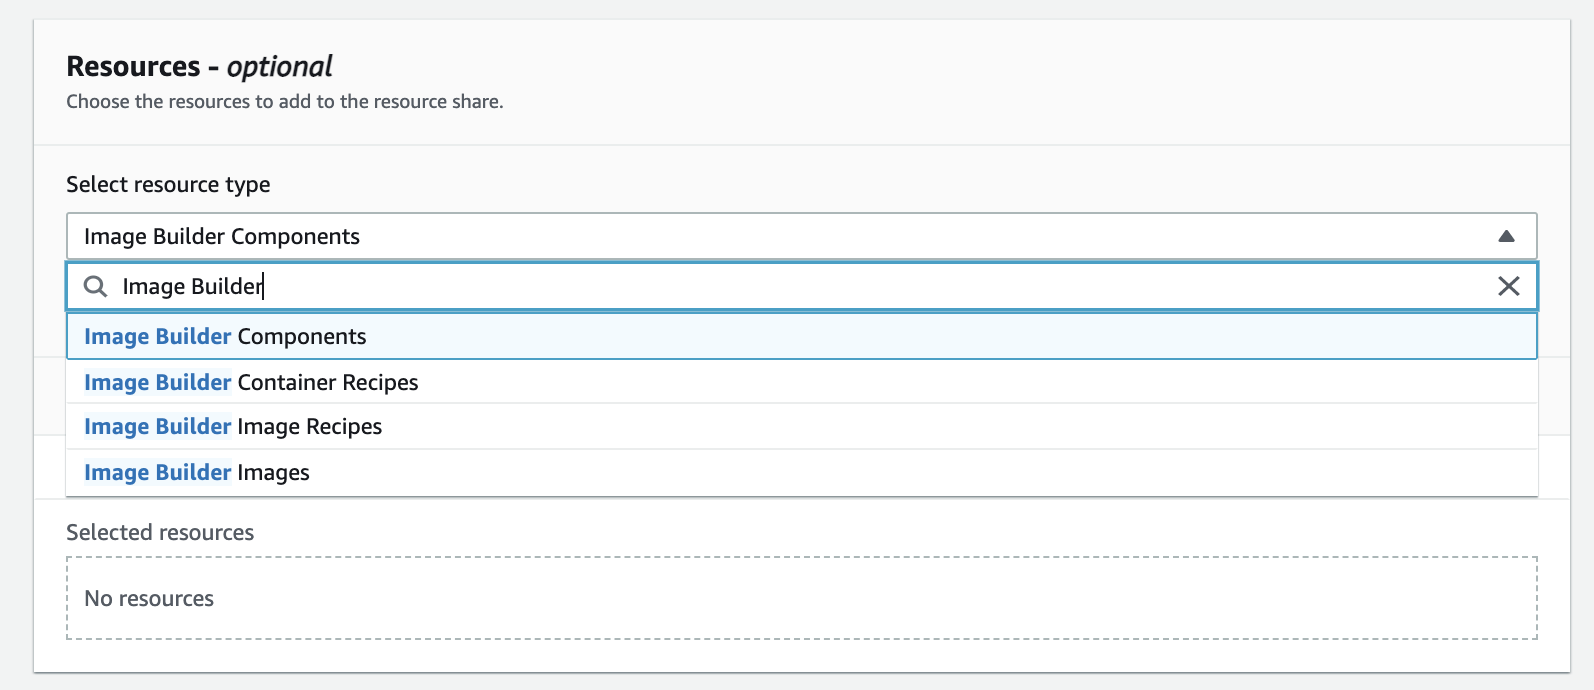Click the blue 'Image Builder' text in Images row

click(x=157, y=473)
